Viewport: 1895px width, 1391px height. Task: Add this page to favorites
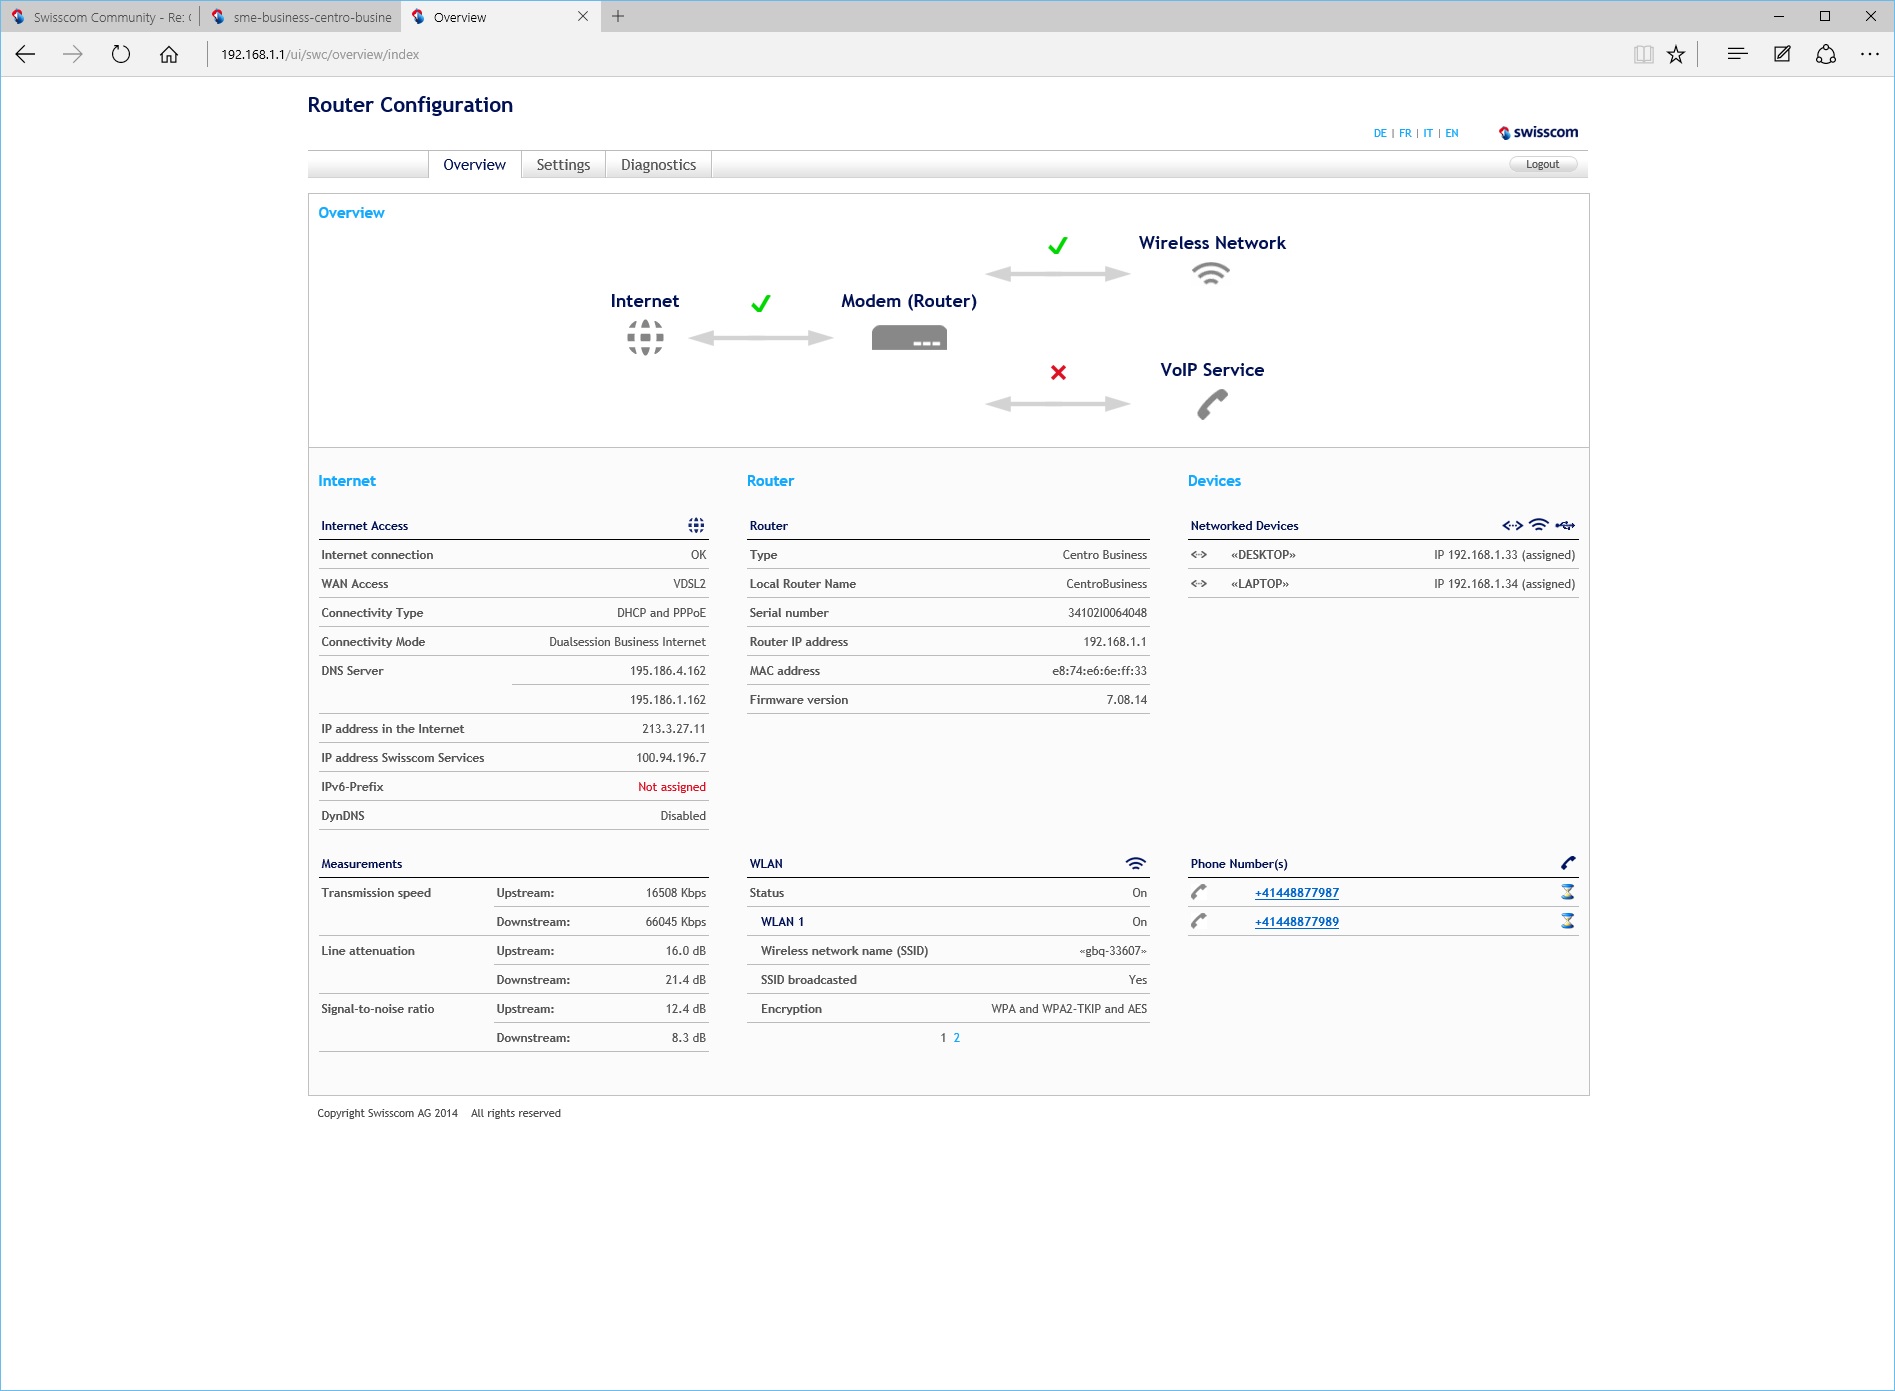click(1676, 54)
